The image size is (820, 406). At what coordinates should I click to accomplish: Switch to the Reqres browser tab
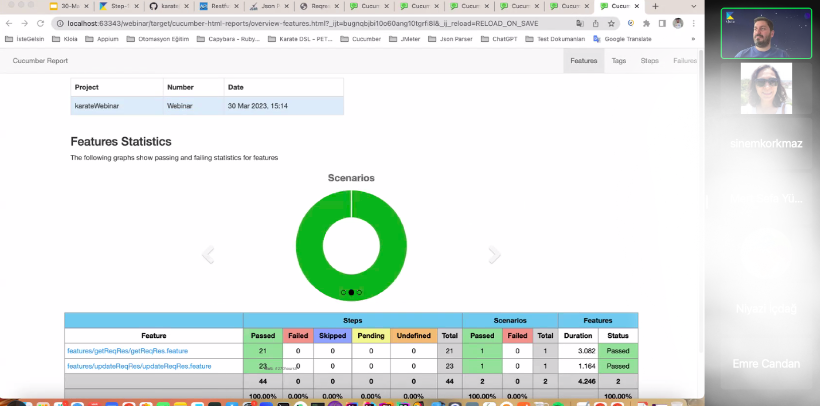point(320,6)
